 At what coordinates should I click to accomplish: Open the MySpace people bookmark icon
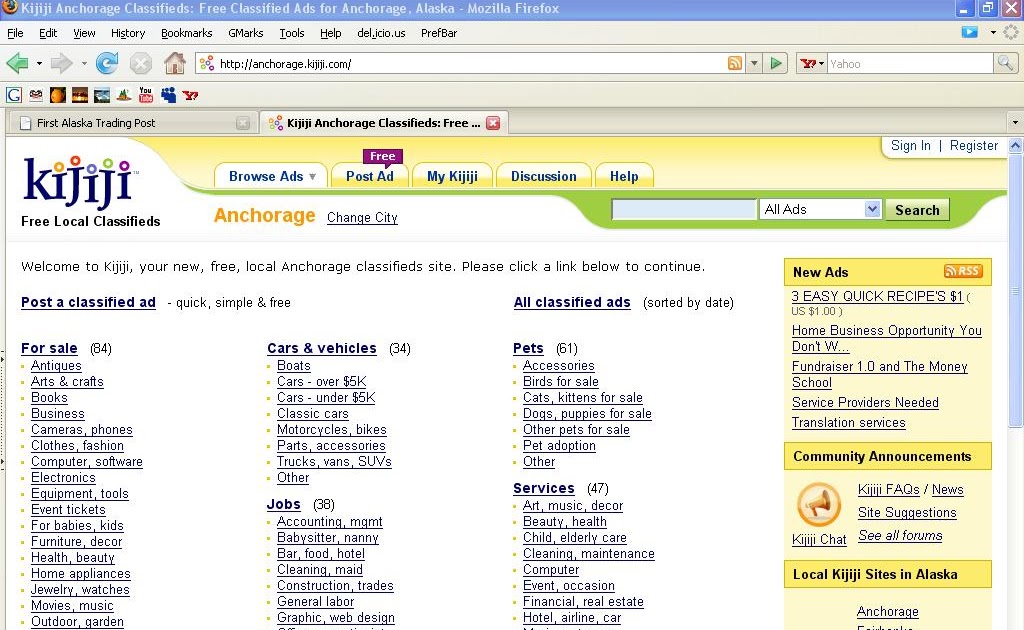[x=168, y=95]
